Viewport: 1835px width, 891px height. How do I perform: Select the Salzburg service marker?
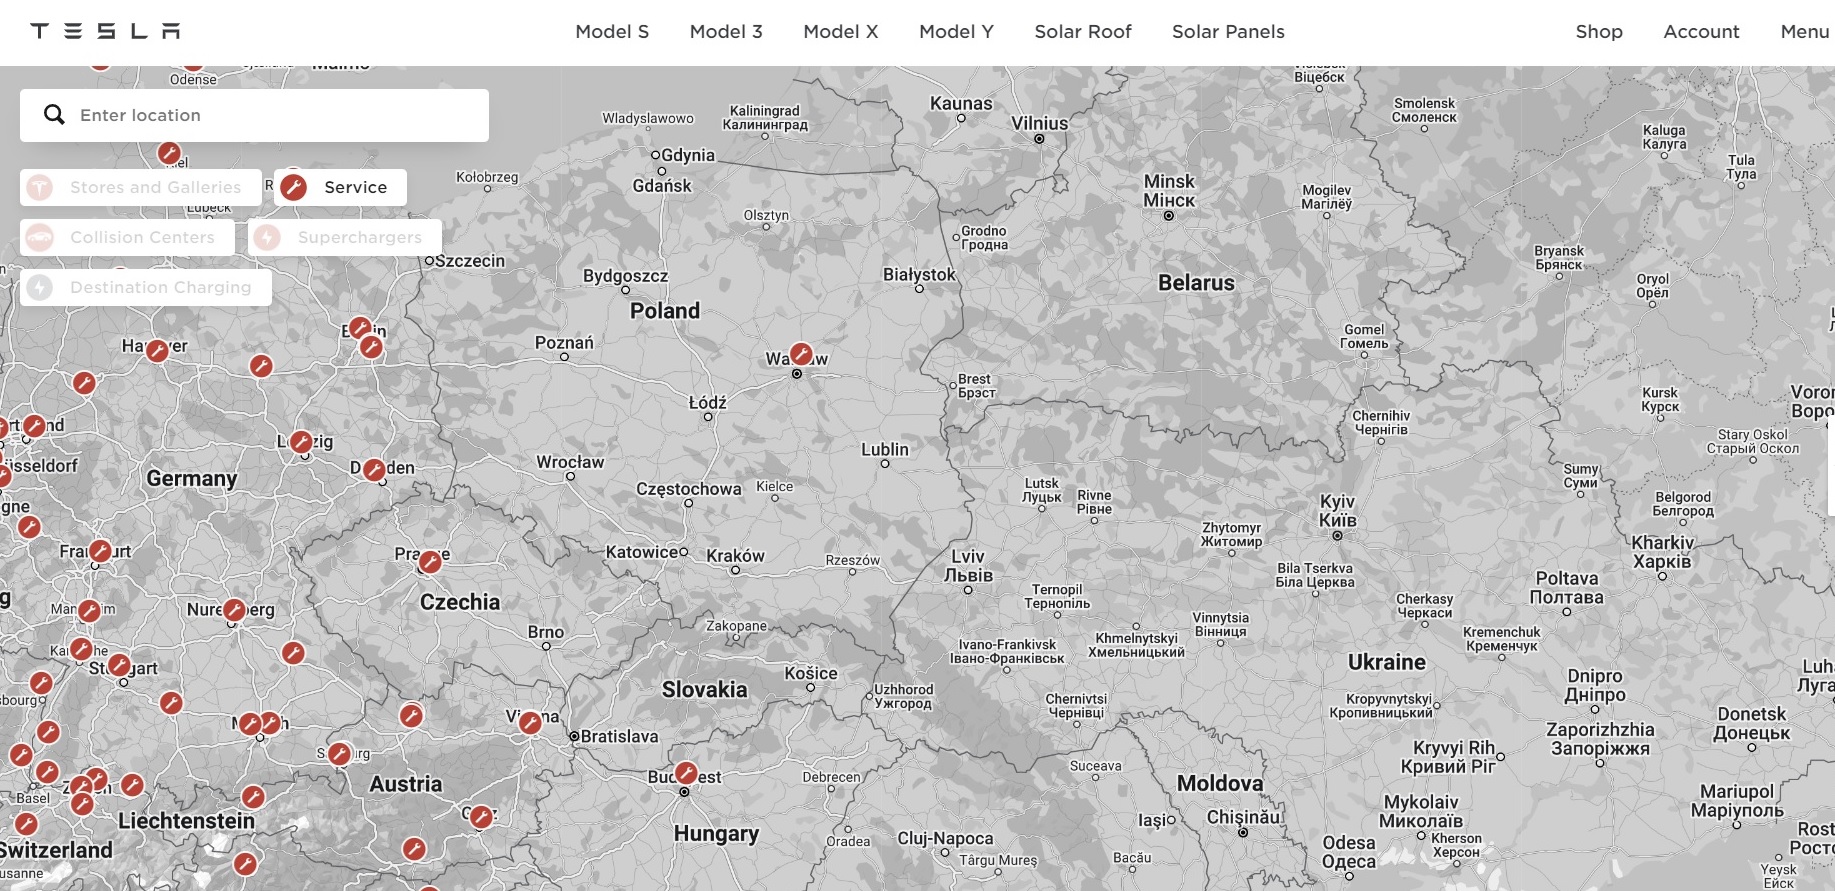339,754
